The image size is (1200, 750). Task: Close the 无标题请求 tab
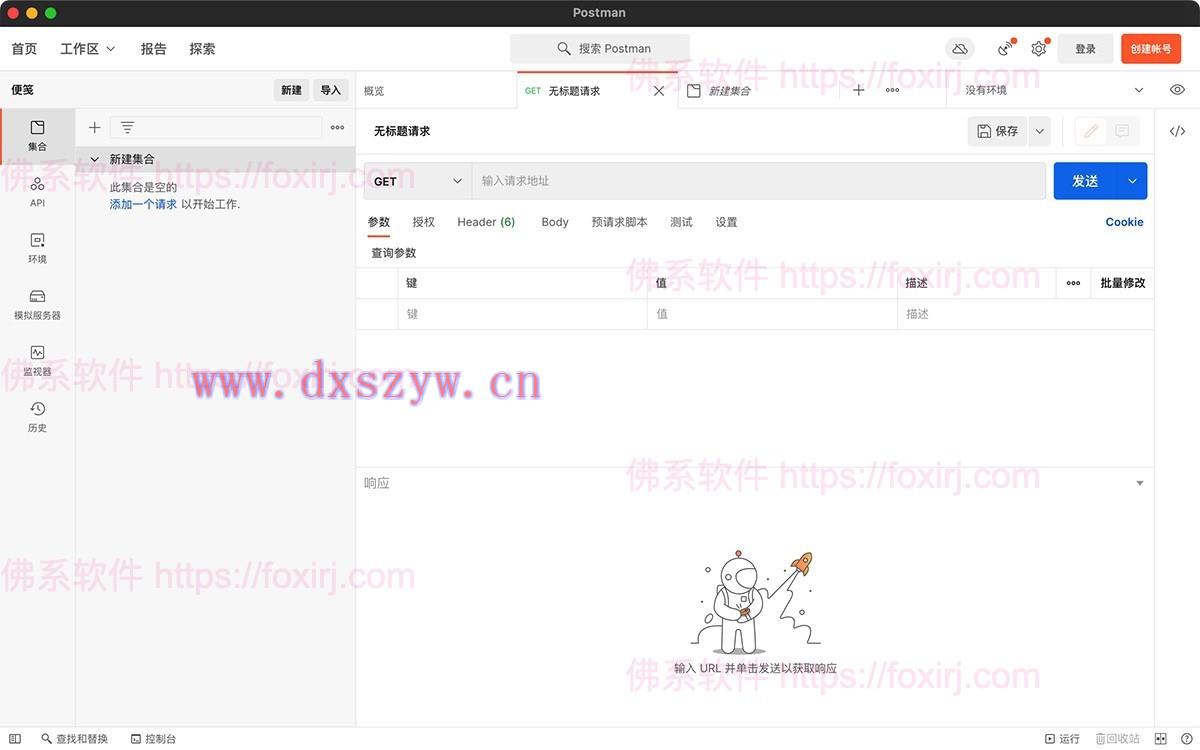point(659,91)
